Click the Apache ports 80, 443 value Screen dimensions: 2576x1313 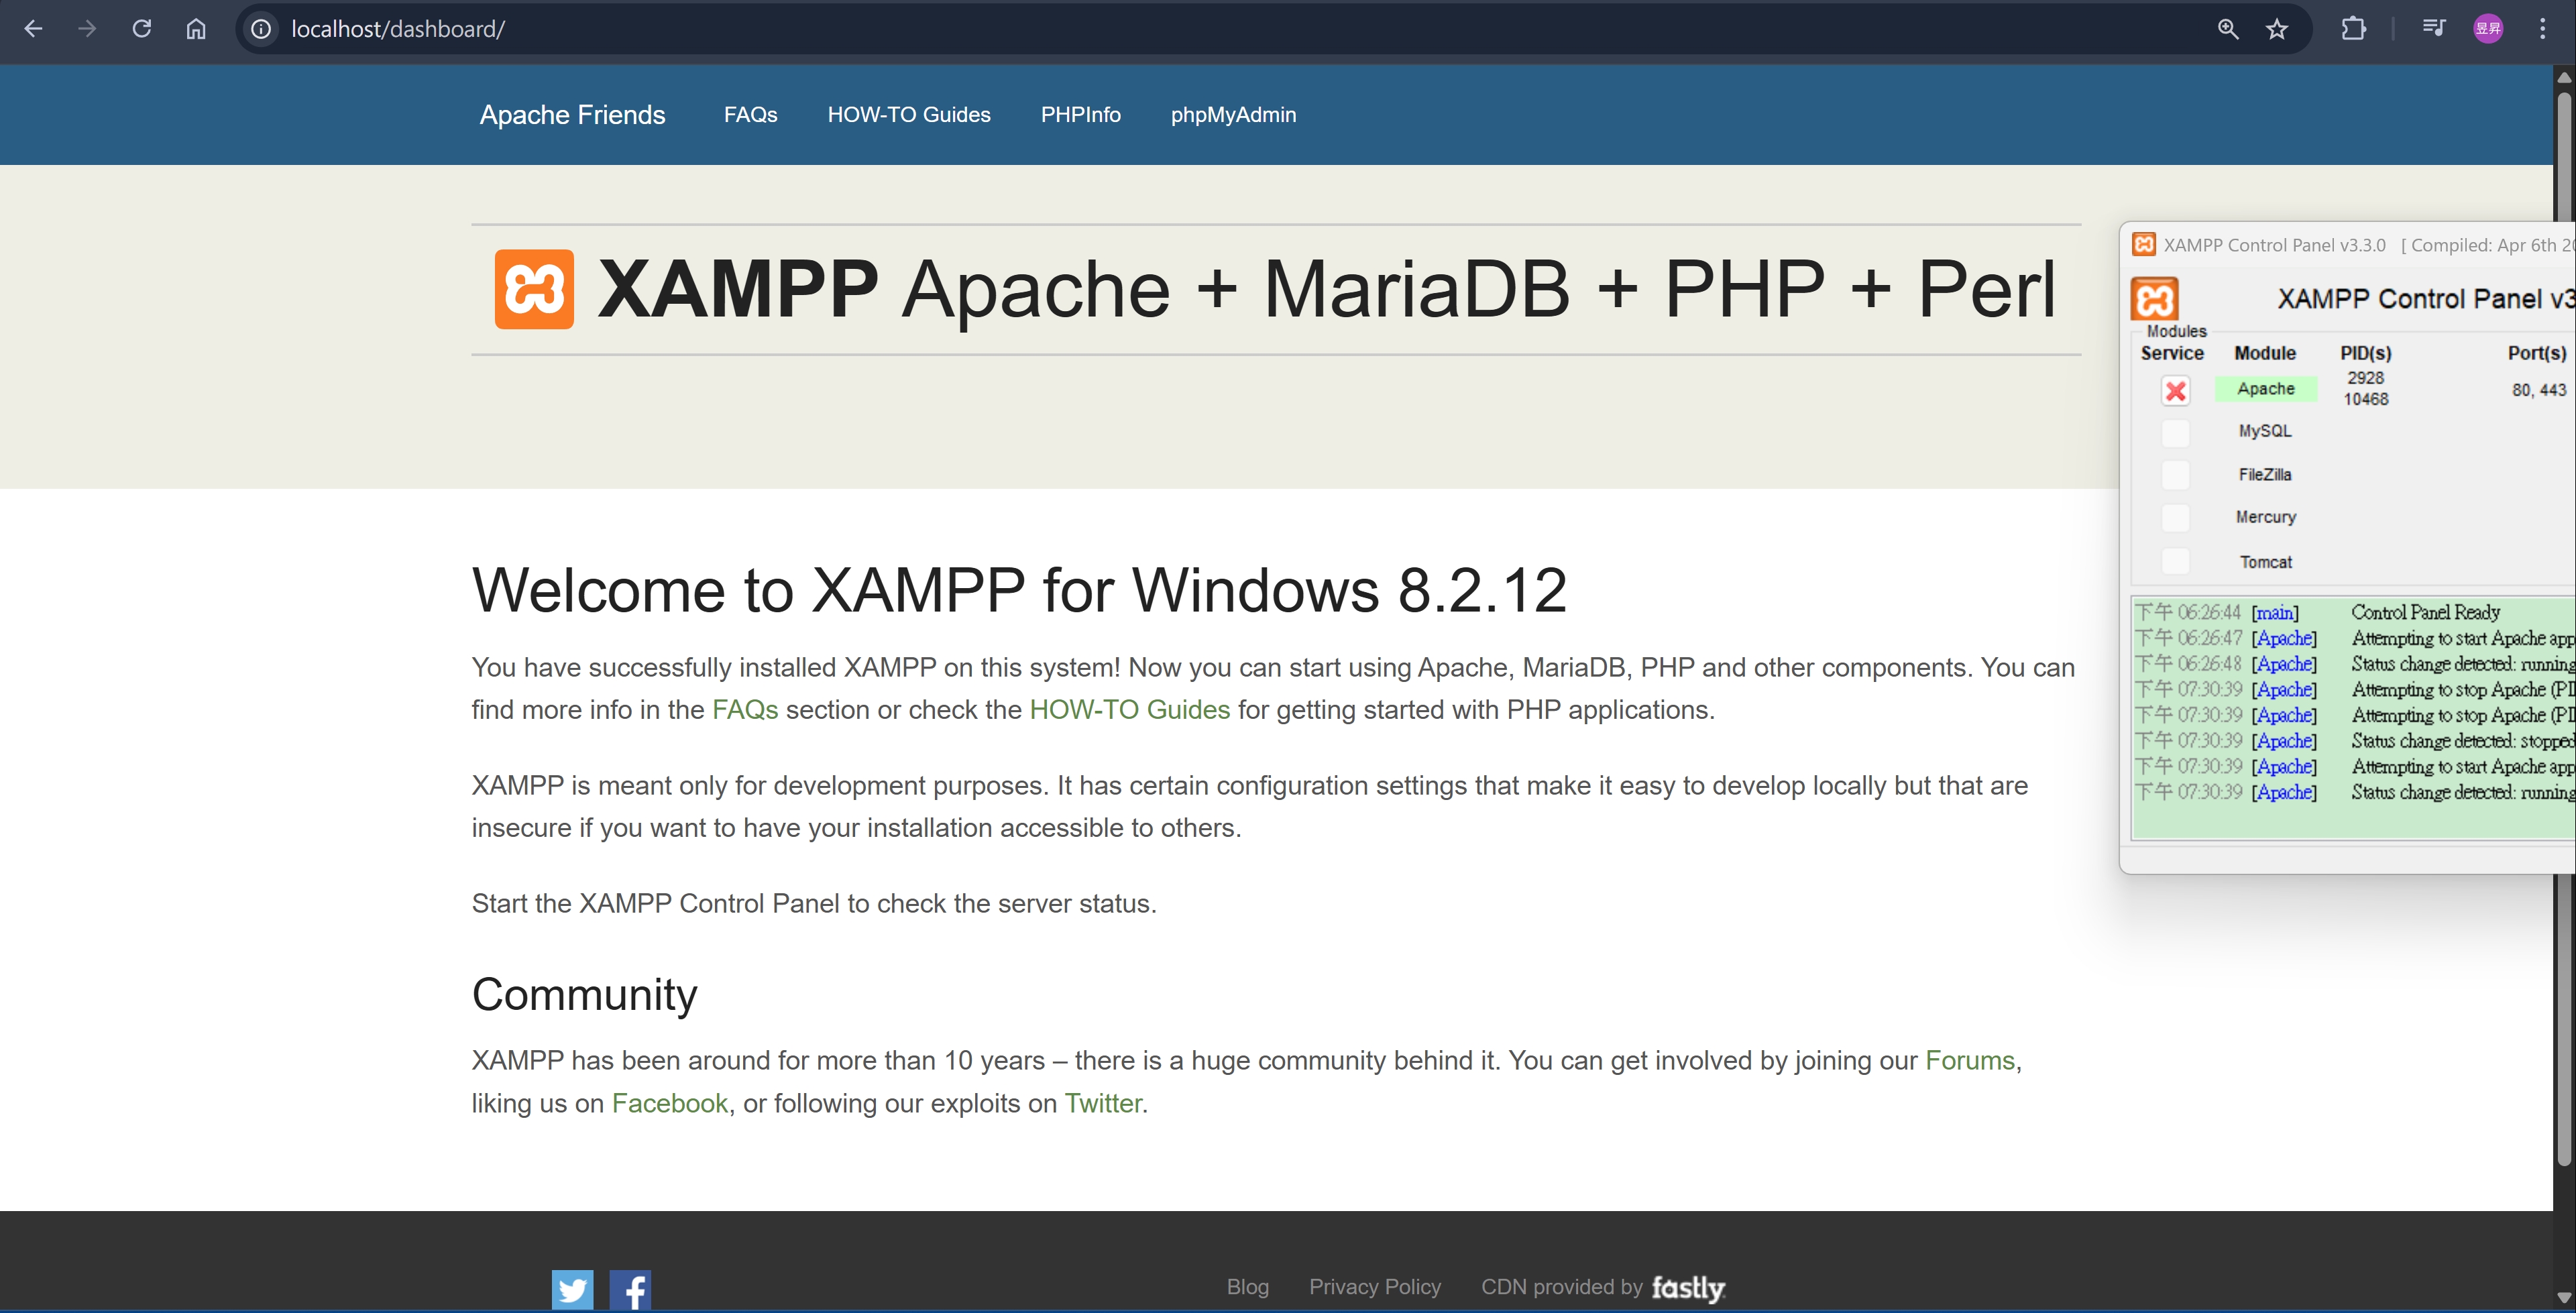[x=2539, y=390]
